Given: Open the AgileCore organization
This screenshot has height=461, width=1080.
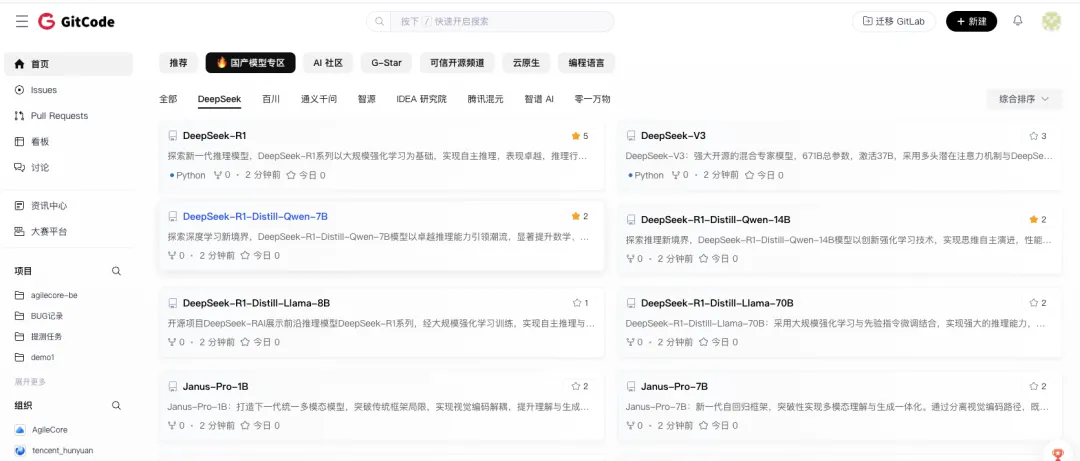Looking at the screenshot, I should coord(50,430).
